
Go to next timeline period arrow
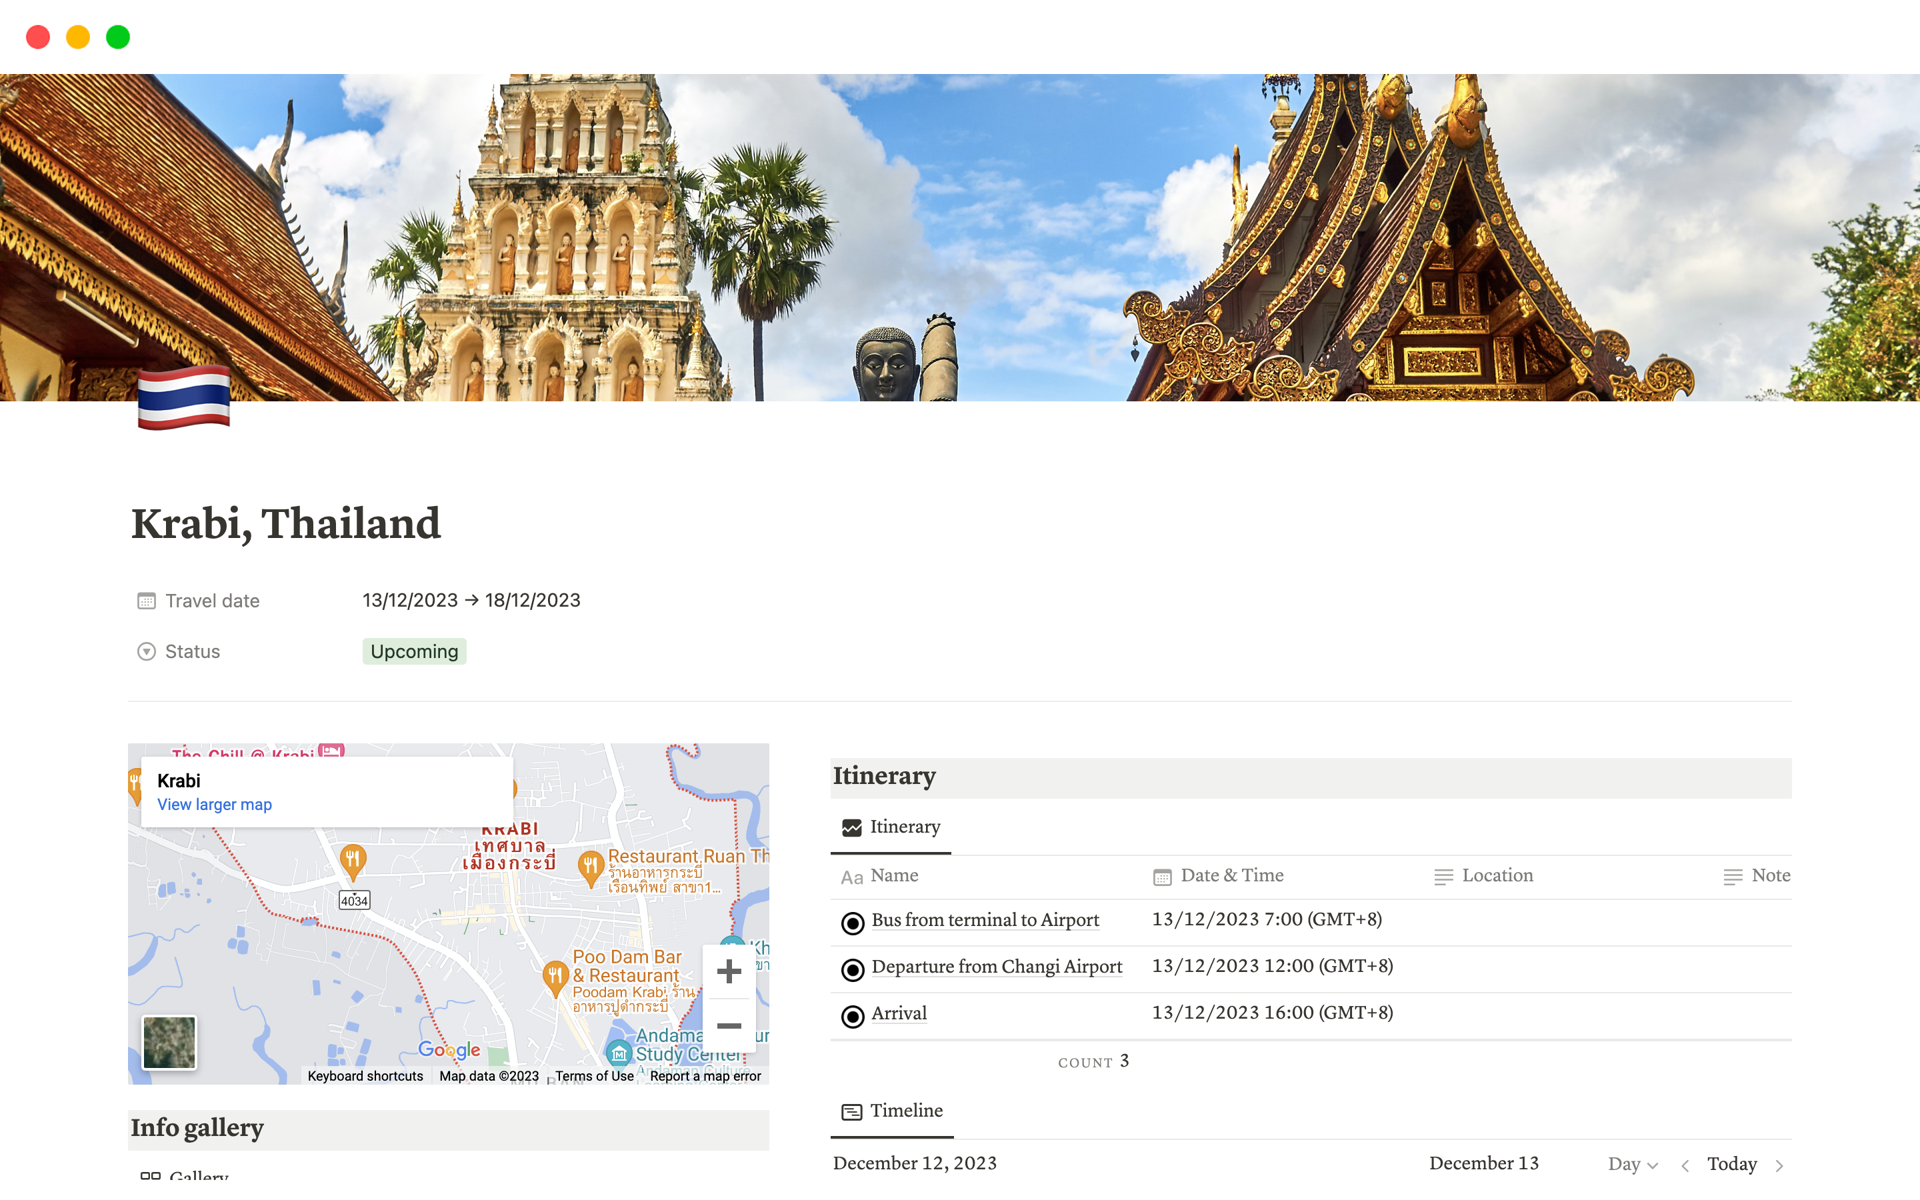point(1779,1165)
